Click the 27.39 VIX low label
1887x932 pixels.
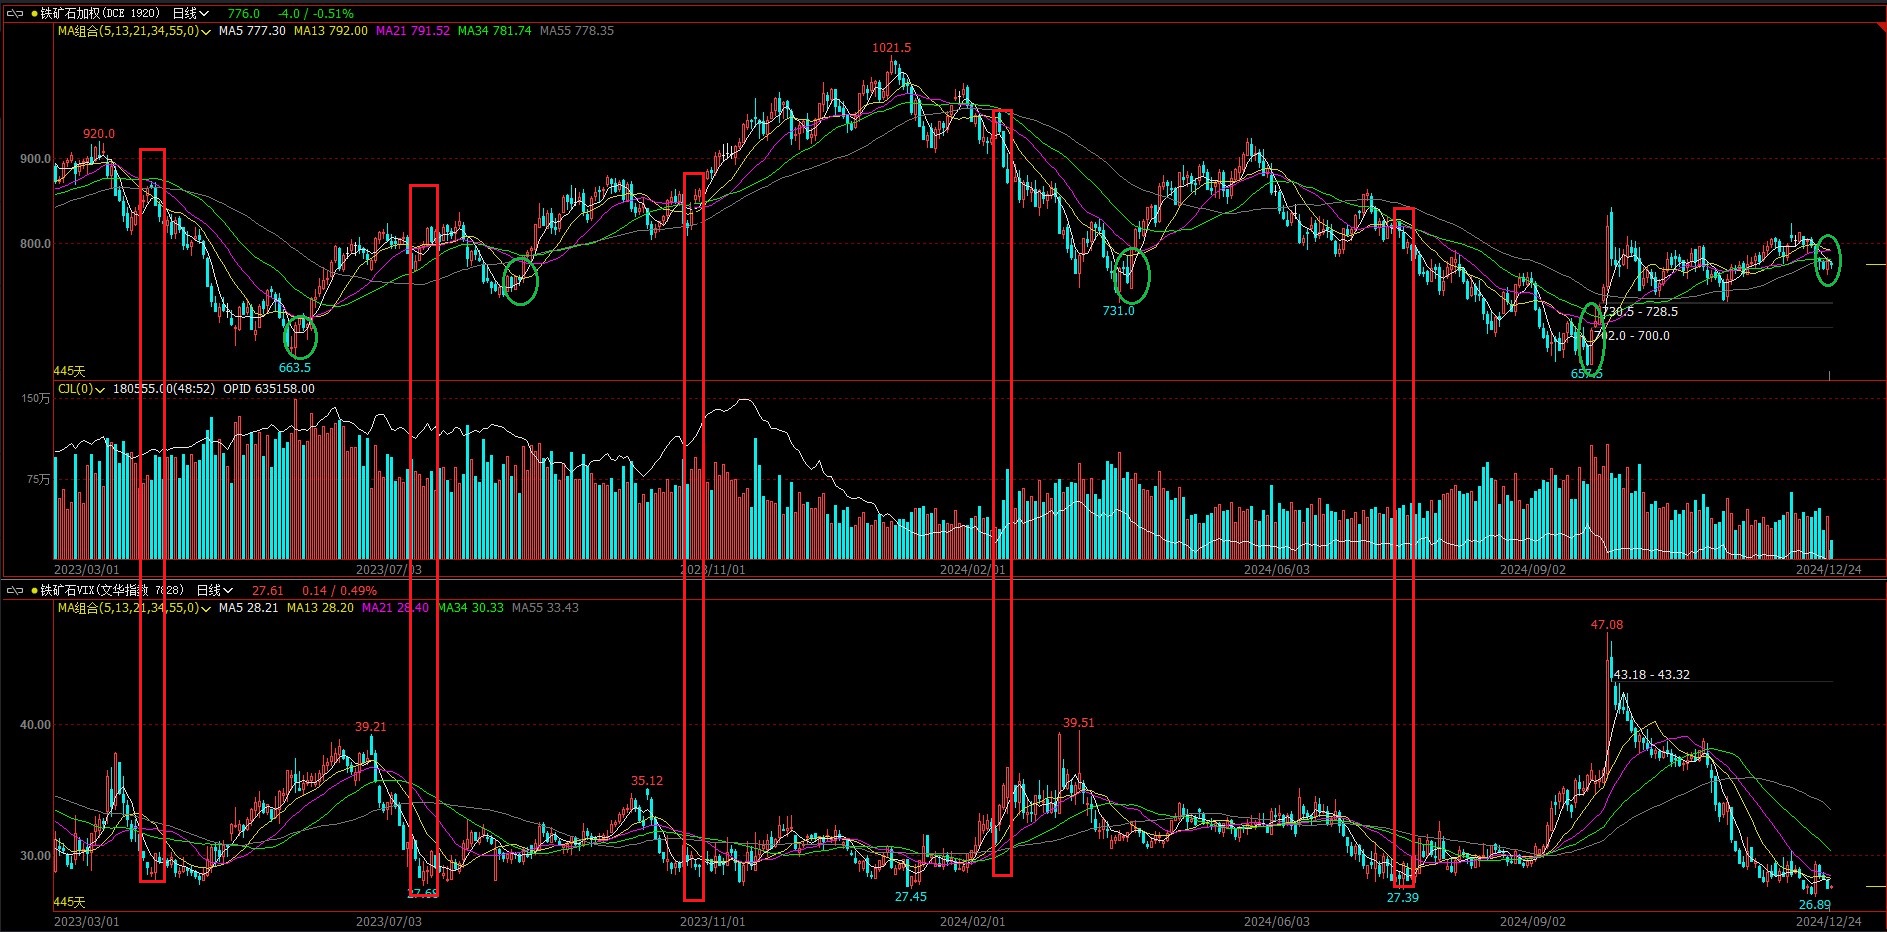click(1403, 898)
